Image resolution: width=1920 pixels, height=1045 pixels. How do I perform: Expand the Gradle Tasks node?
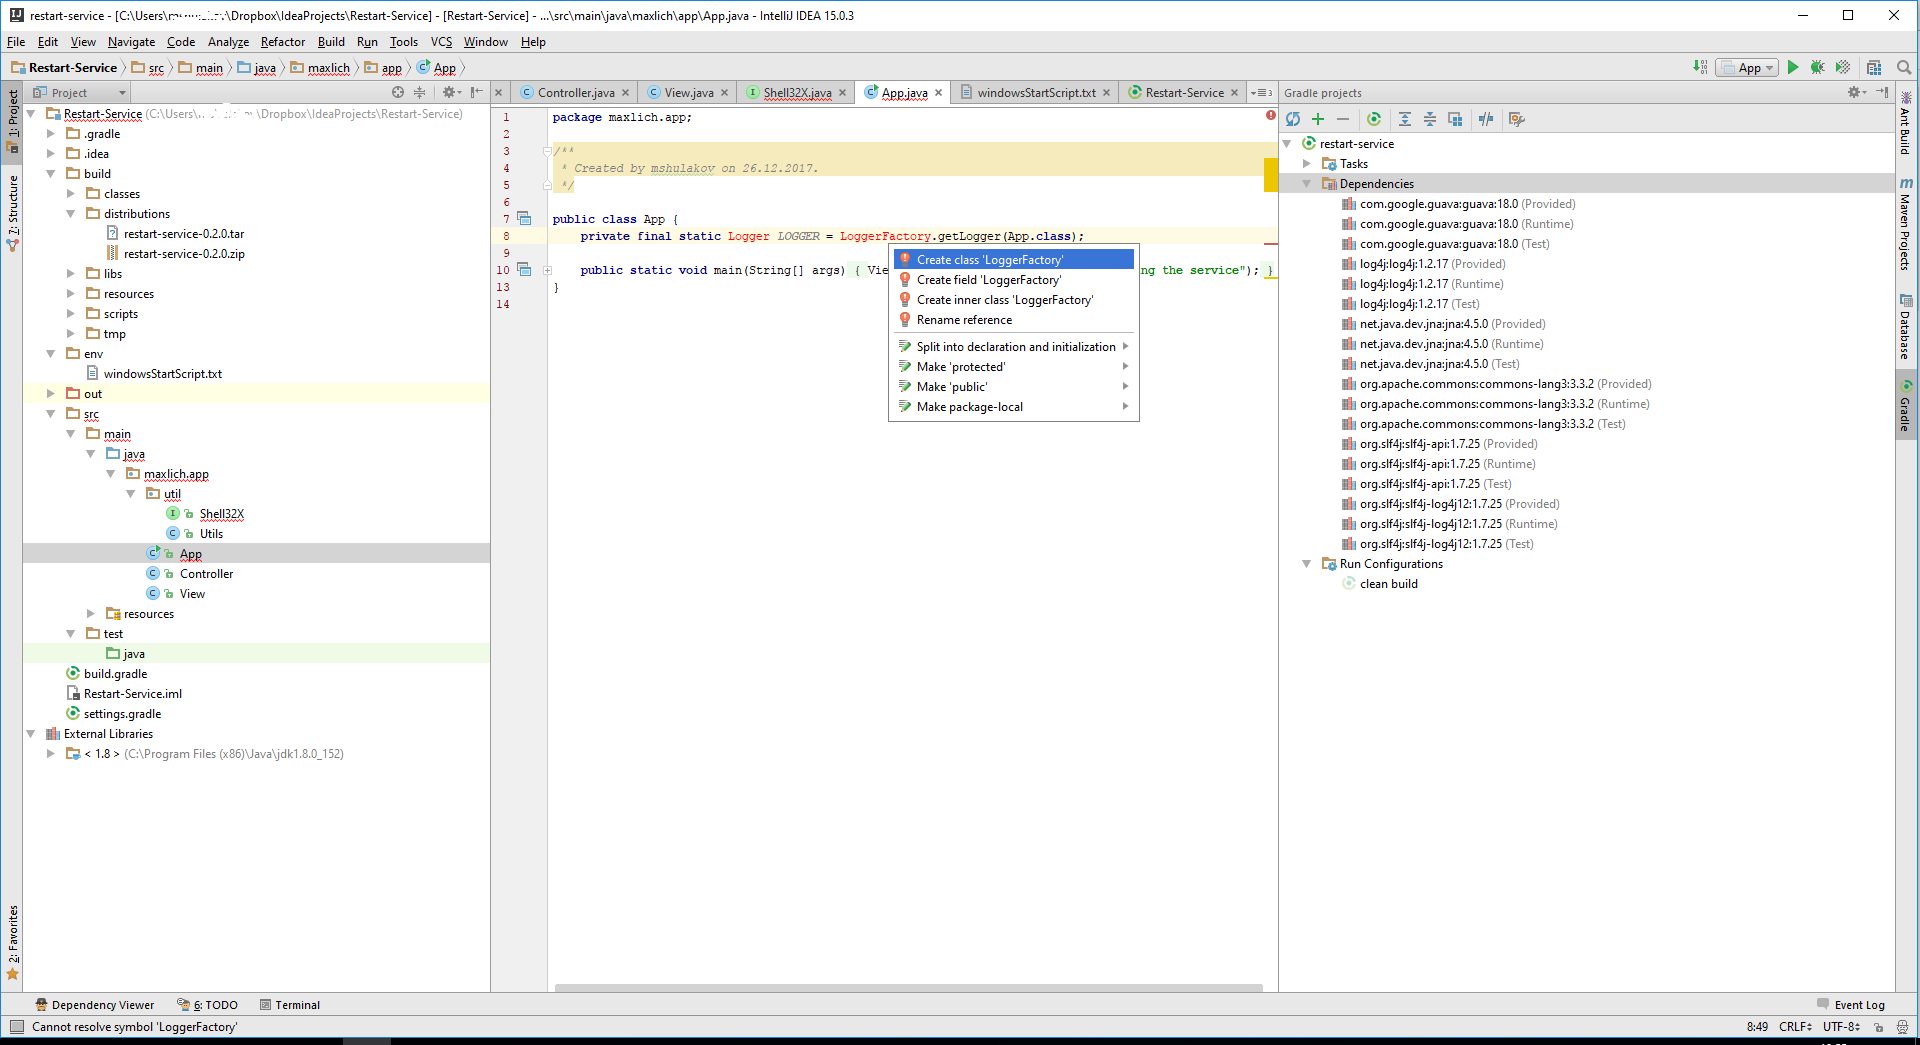point(1307,163)
